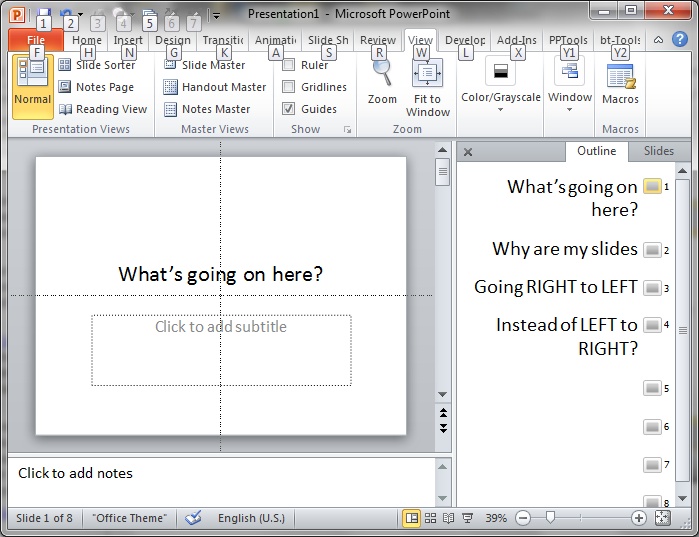Open Notes Master view
The image size is (699, 537).
click(207, 109)
